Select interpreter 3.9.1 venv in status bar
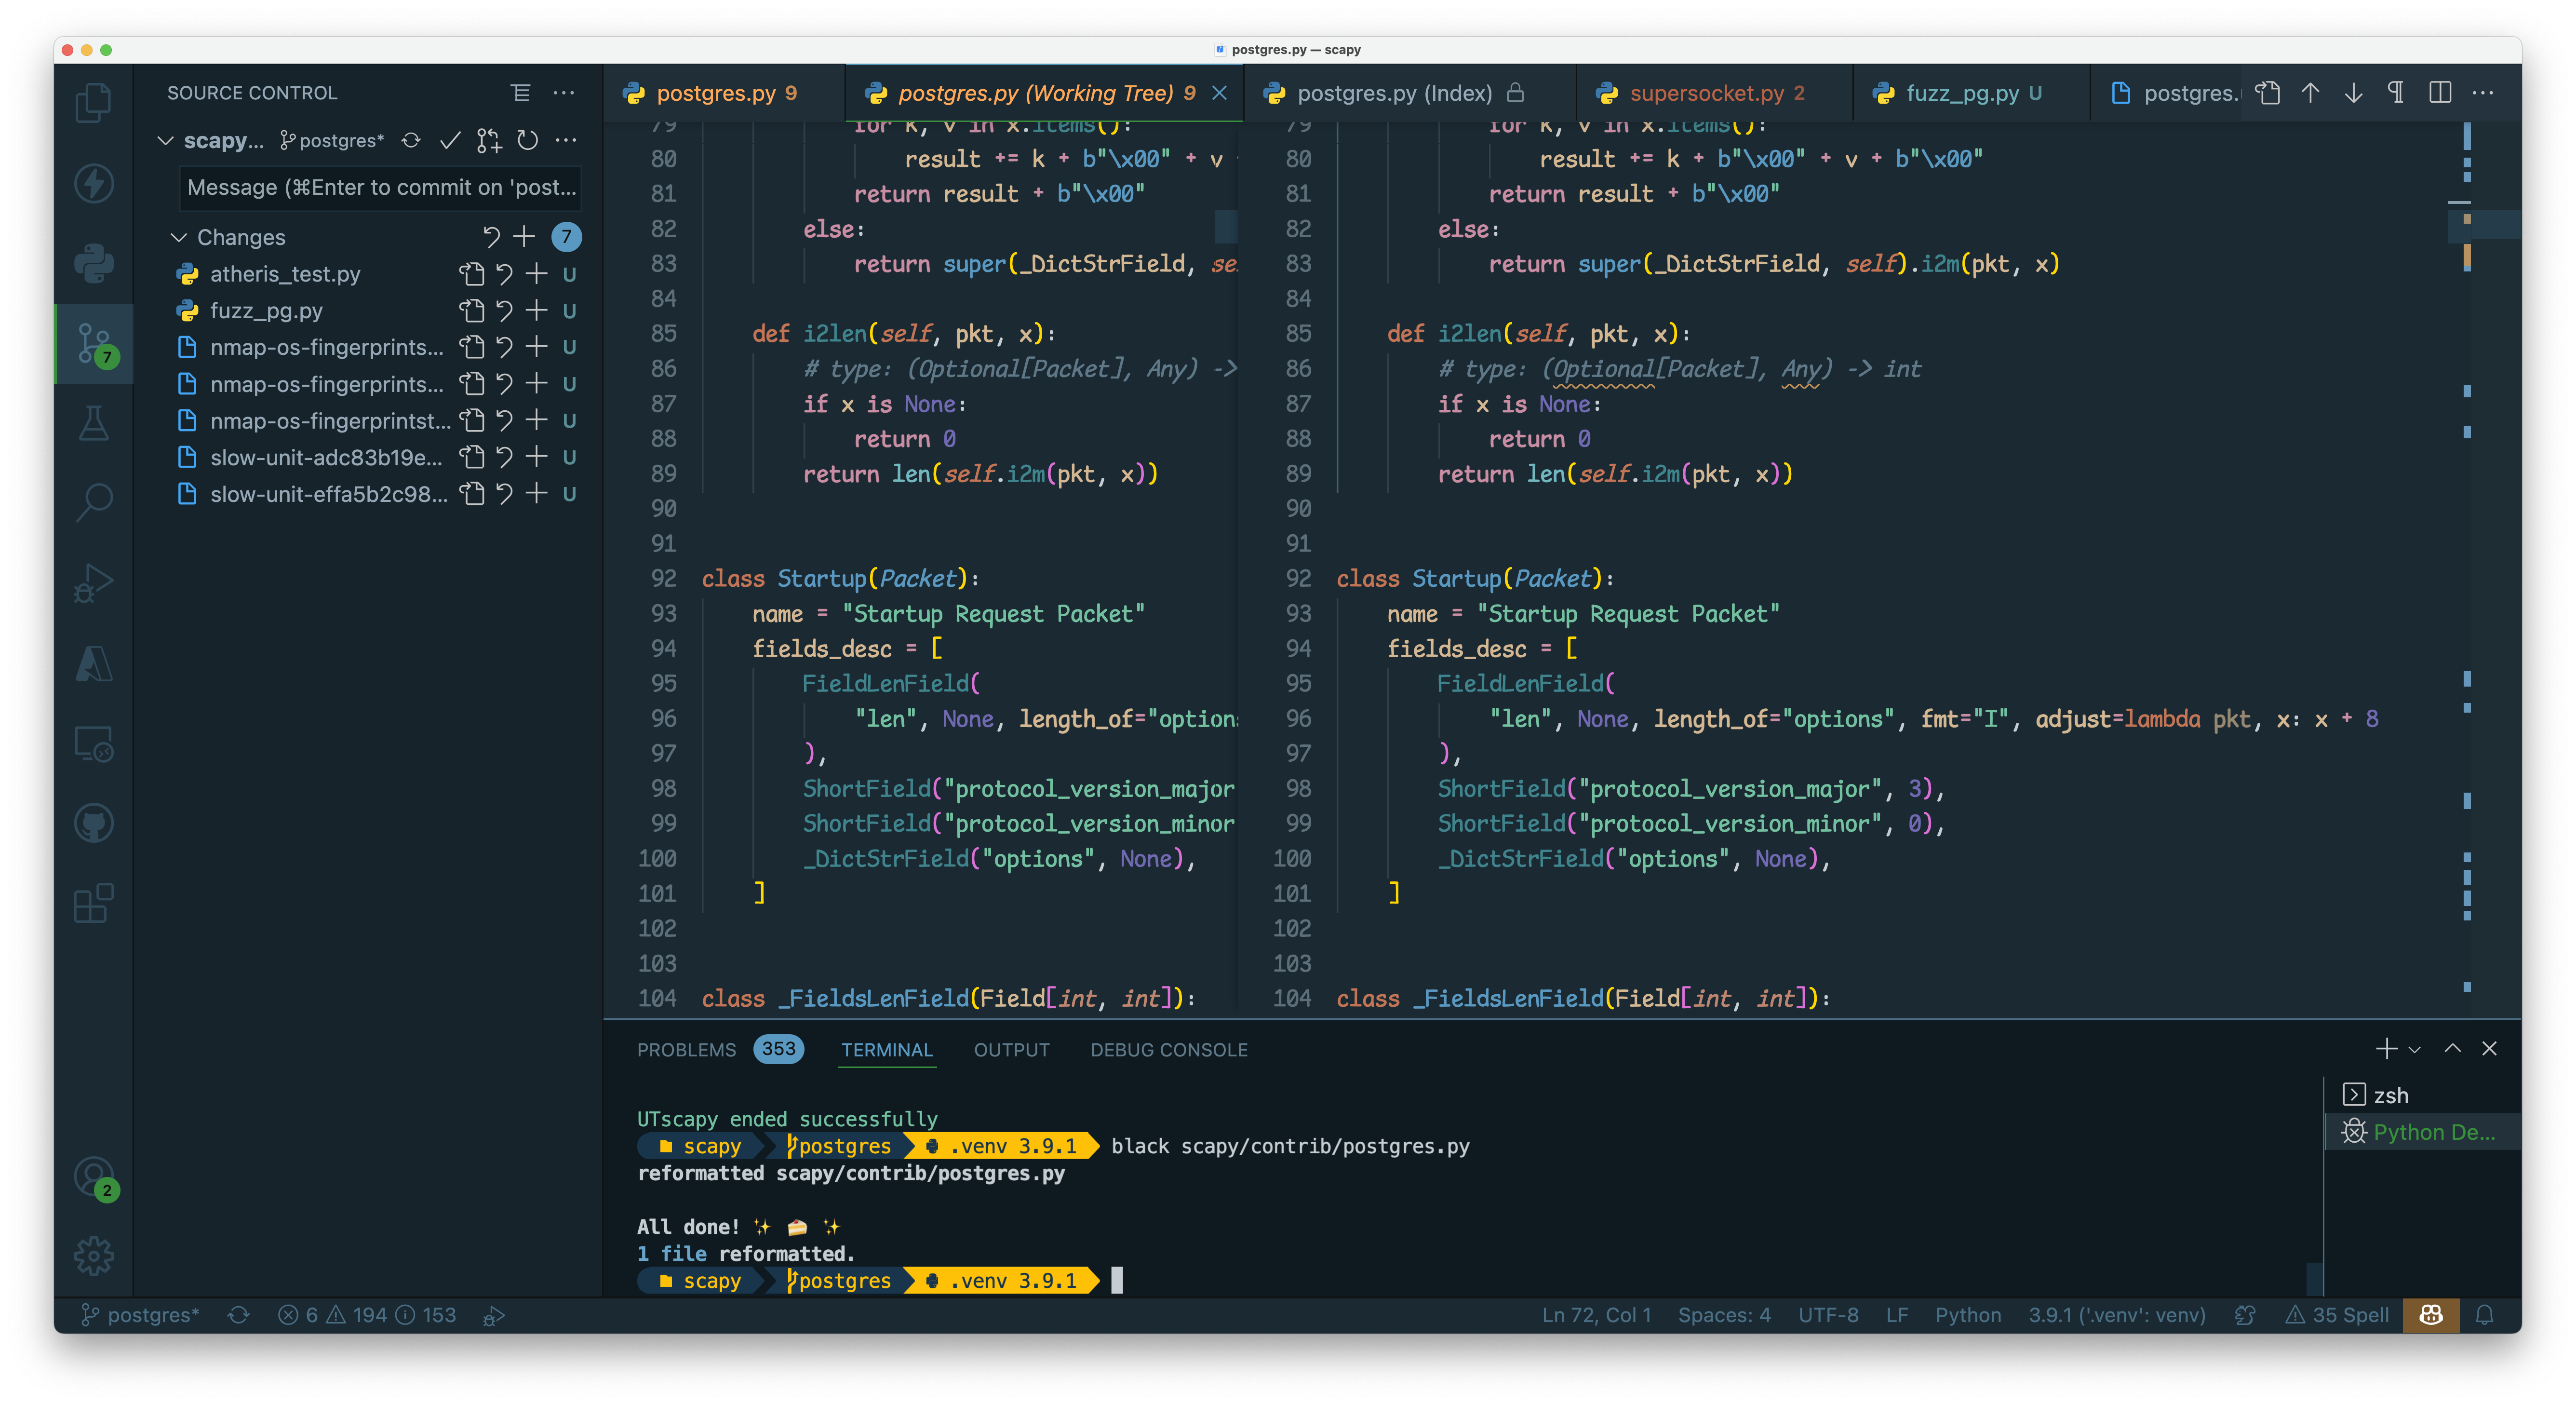Viewport: 2576px width, 1405px height. [x=2116, y=1315]
